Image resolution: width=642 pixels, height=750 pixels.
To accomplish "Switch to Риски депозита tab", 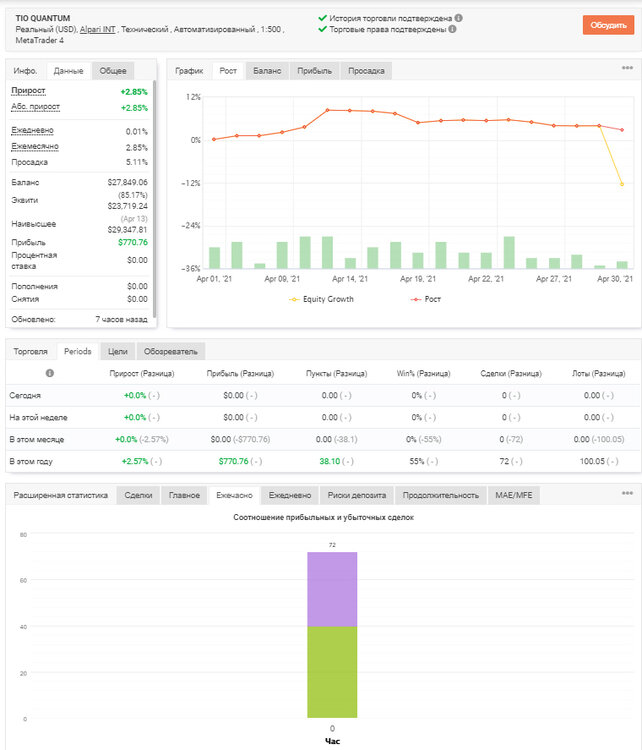I will pyautogui.click(x=357, y=496).
